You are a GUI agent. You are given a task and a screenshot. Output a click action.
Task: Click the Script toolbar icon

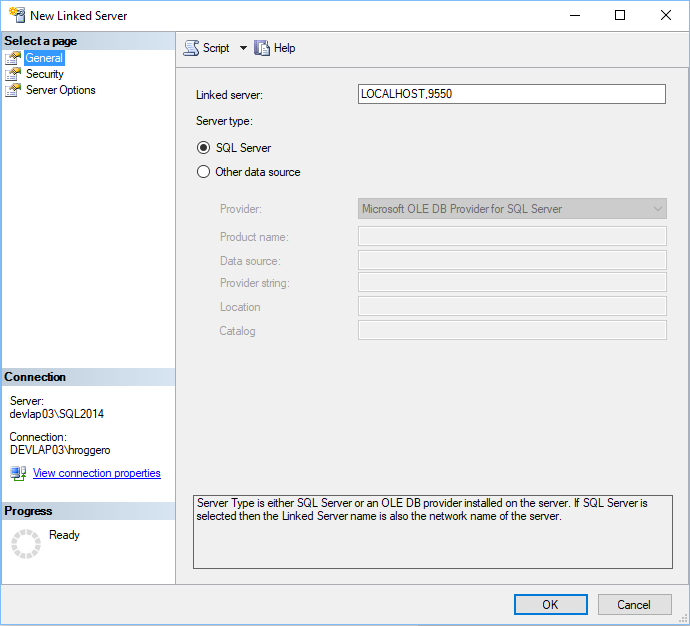click(x=191, y=48)
